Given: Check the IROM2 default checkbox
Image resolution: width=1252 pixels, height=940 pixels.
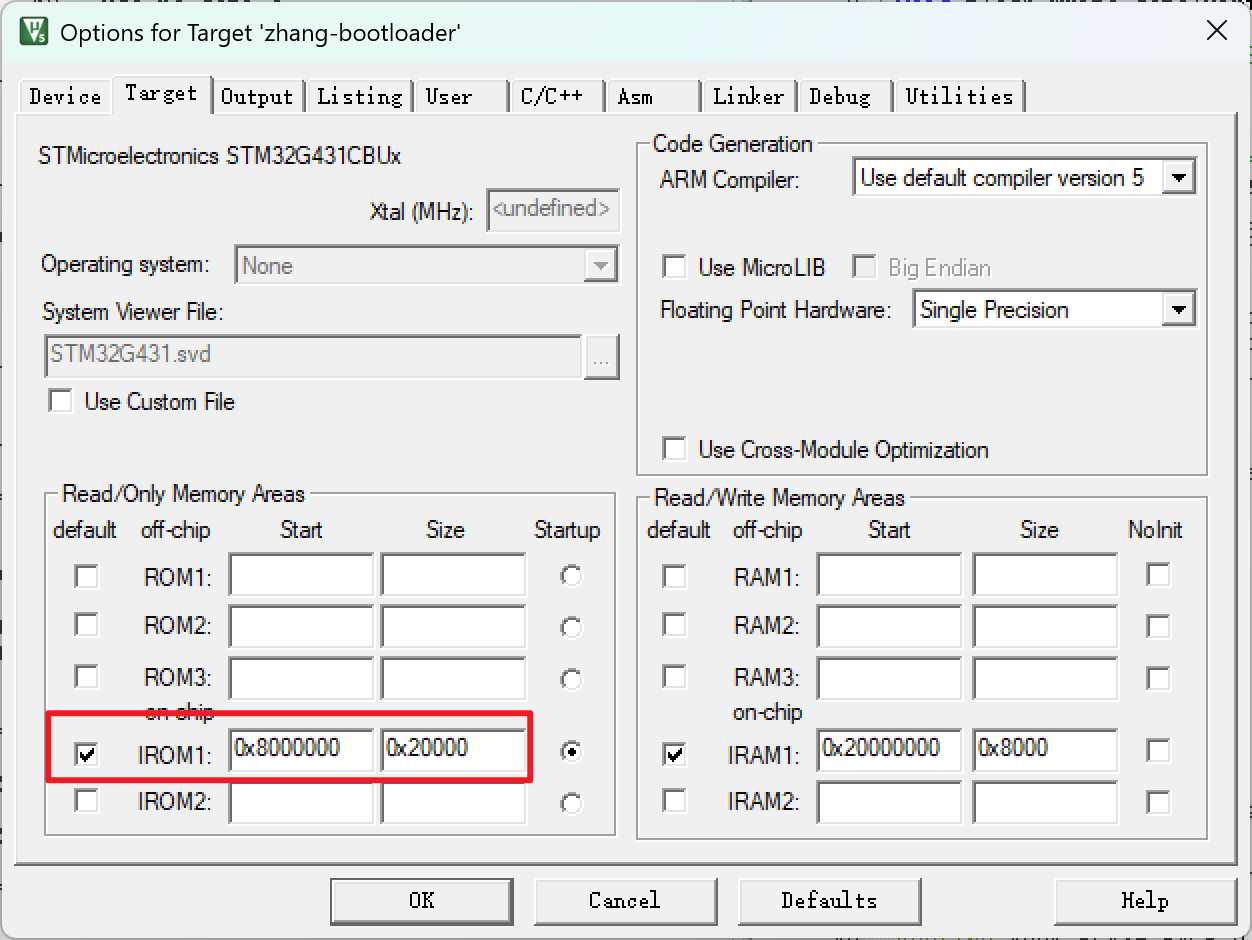Looking at the screenshot, I should click(87, 801).
